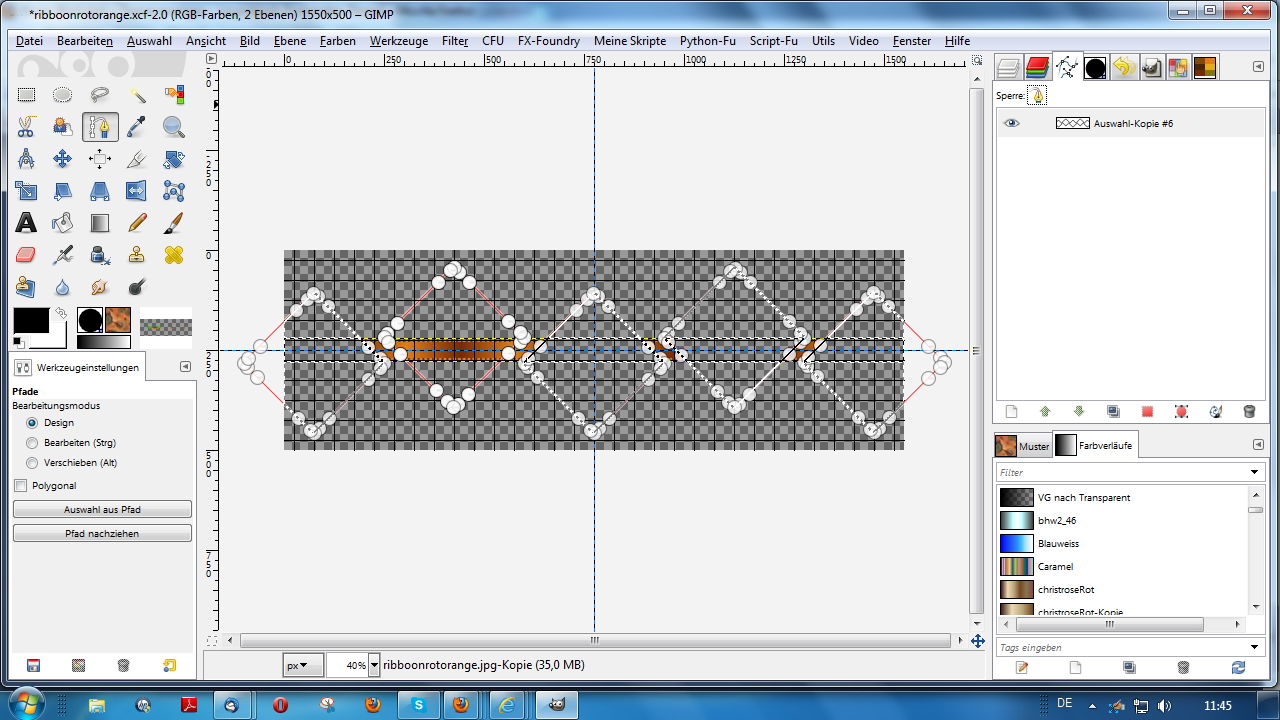Click the black foreground color swatch
This screenshot has height=720, width=1280.
click(30, 321)
